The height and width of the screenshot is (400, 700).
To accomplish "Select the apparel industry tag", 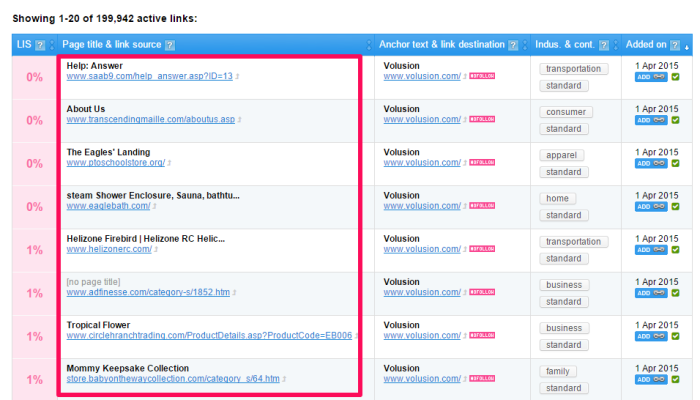I will [562, 155].
